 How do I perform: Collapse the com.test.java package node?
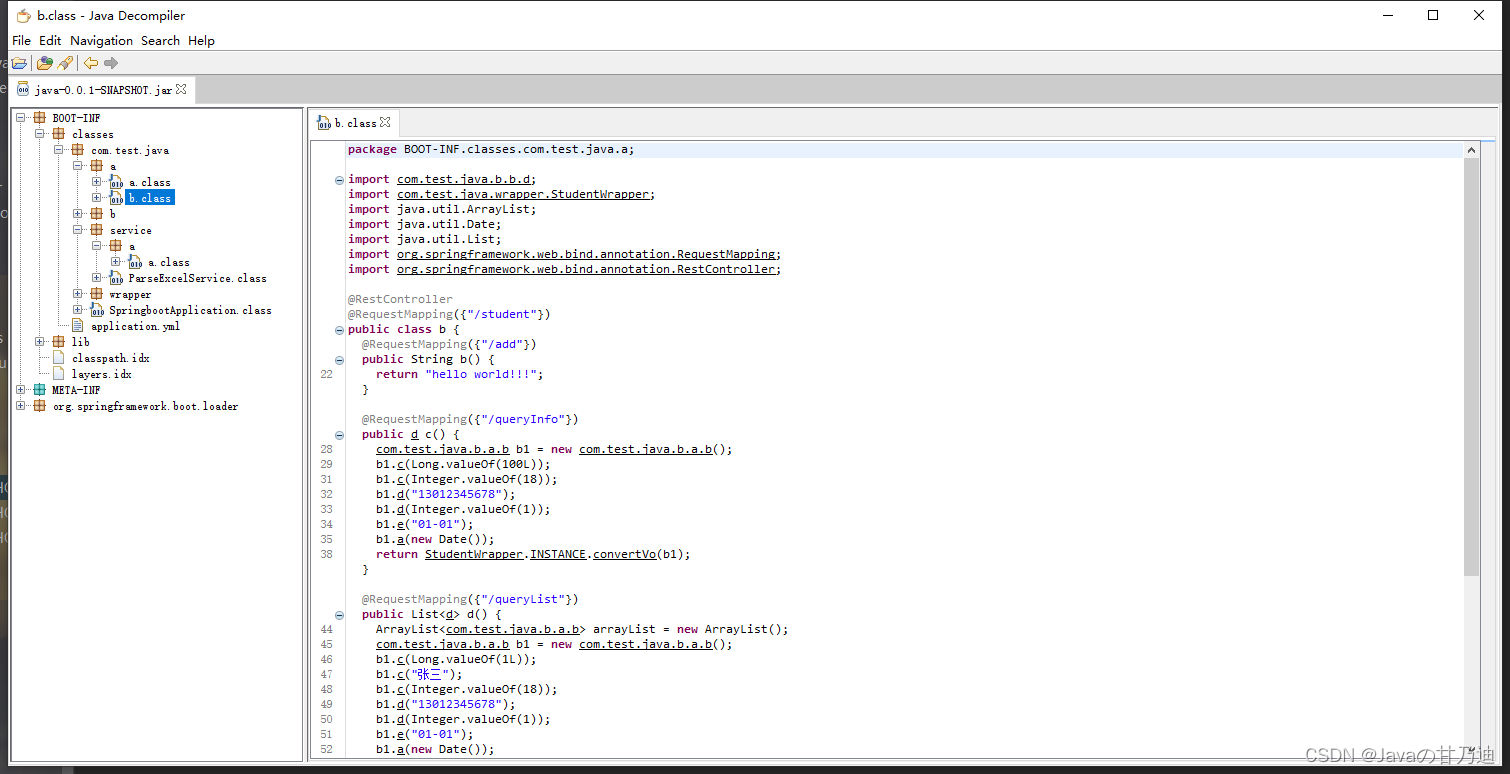[58, 150]
